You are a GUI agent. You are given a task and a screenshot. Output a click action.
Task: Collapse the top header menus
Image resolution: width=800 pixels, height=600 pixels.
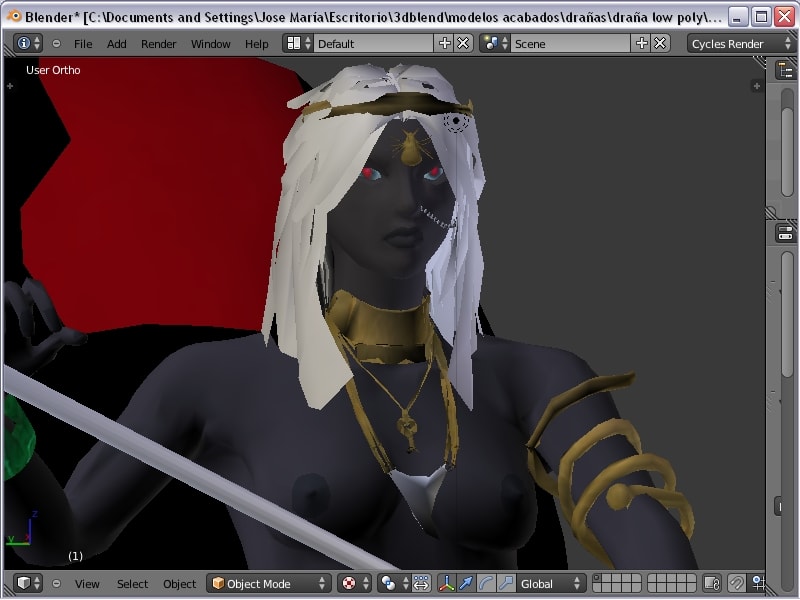click(x=56, y=44)
